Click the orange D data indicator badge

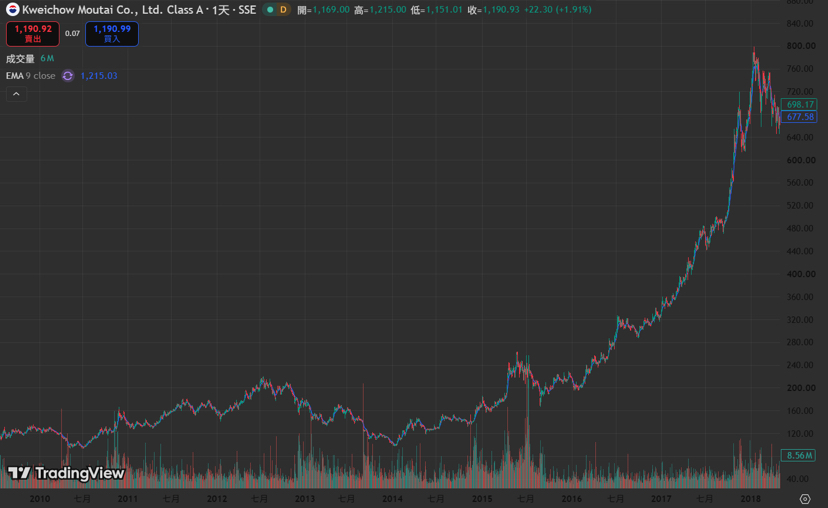(x=283, y=10)
